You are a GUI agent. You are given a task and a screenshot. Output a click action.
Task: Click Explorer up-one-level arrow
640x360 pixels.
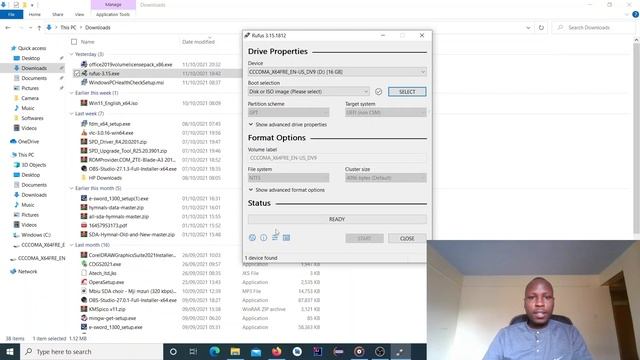[39, 27]
